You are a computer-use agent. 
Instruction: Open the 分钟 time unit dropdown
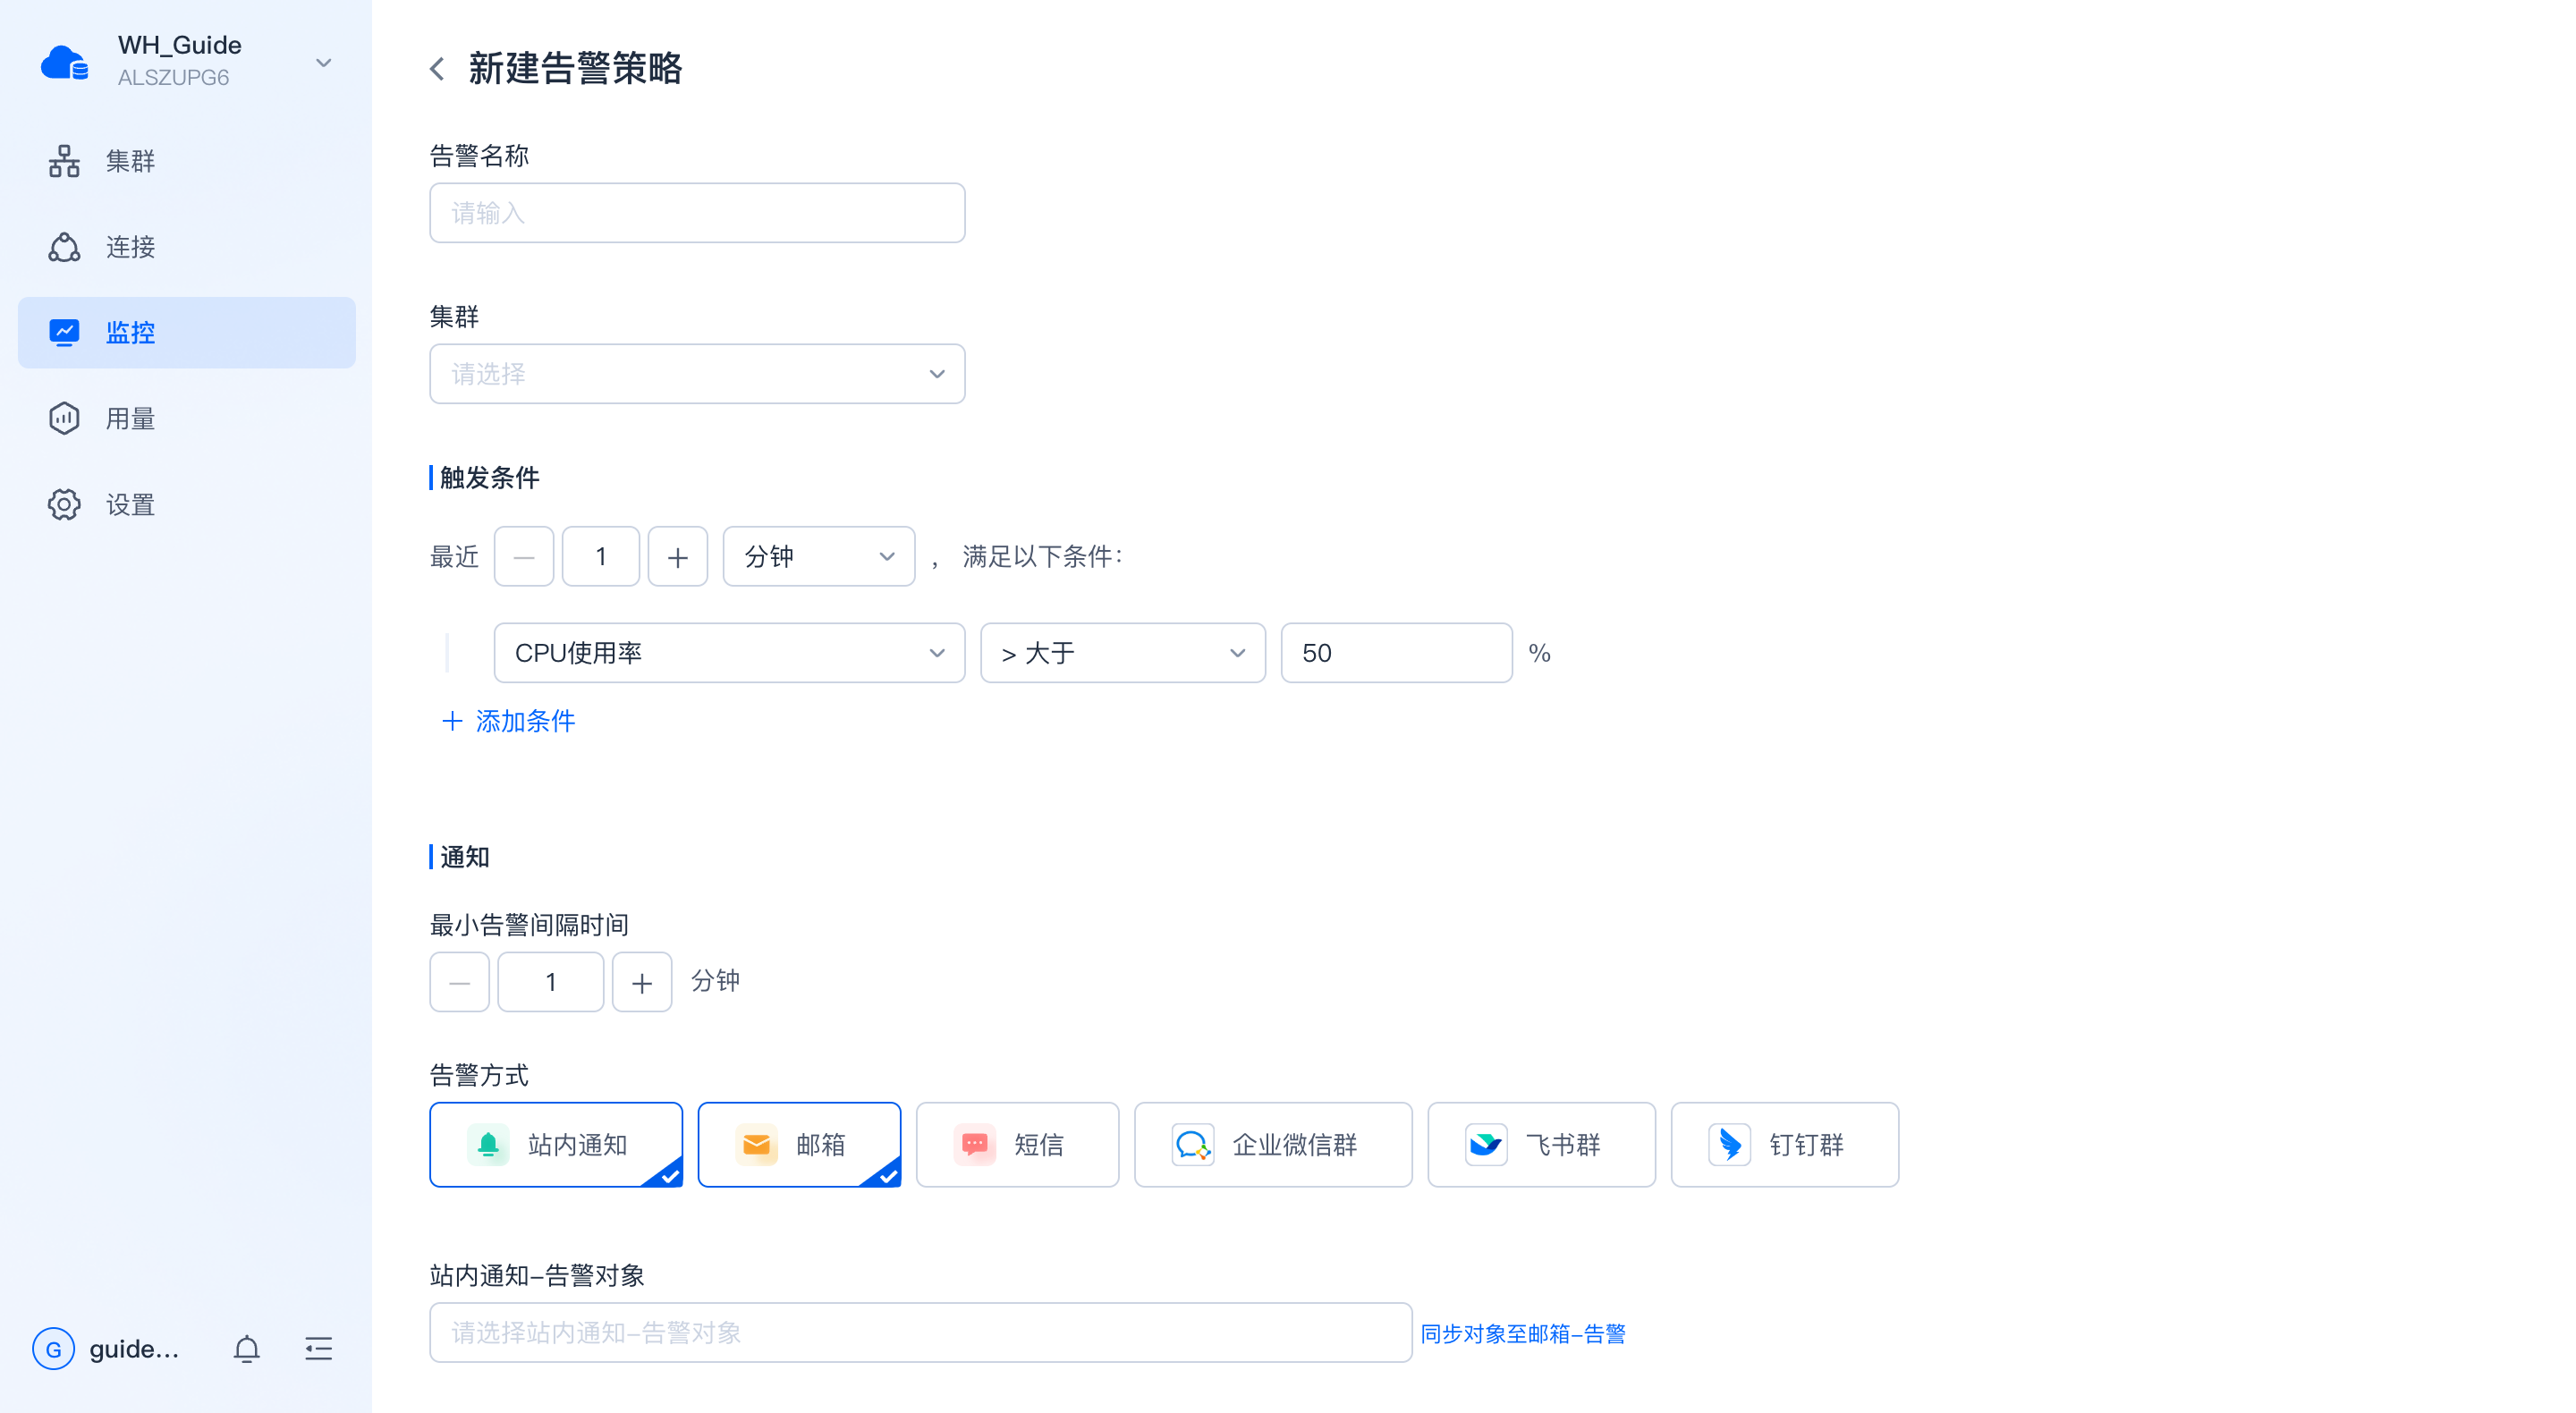pyautogui.click(x=818, y=556)
